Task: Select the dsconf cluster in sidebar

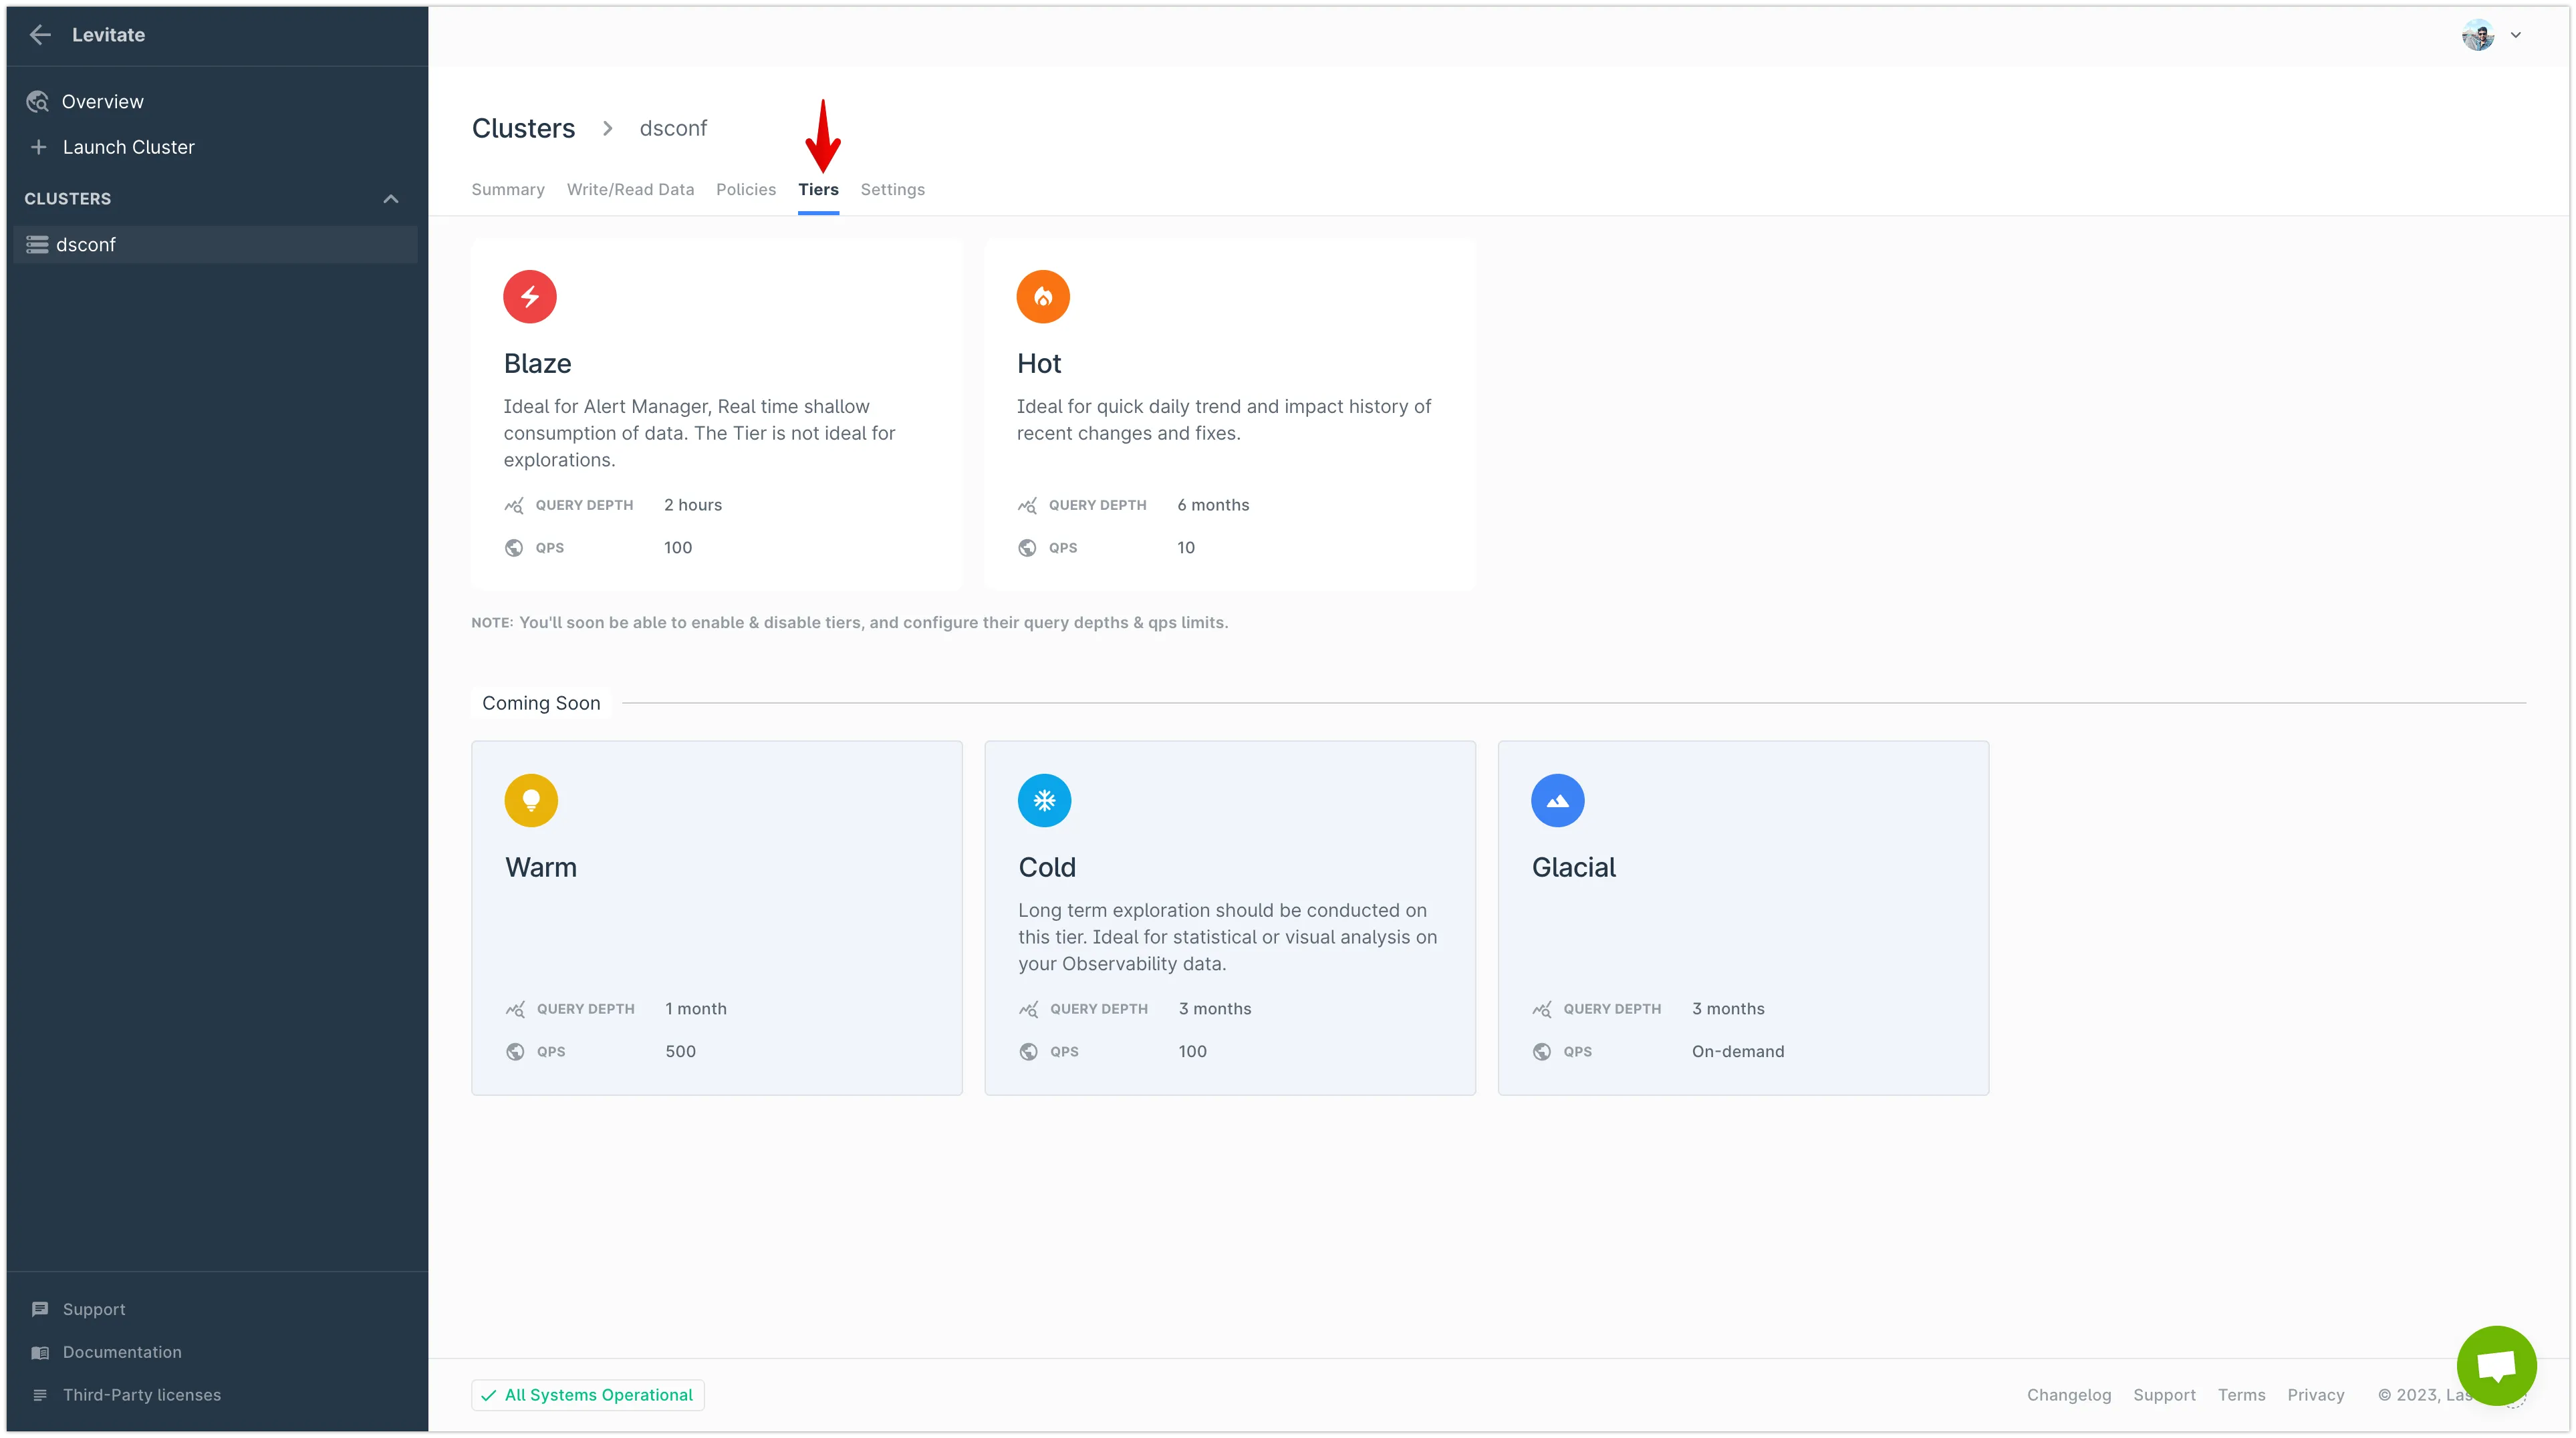Action: 86,245
